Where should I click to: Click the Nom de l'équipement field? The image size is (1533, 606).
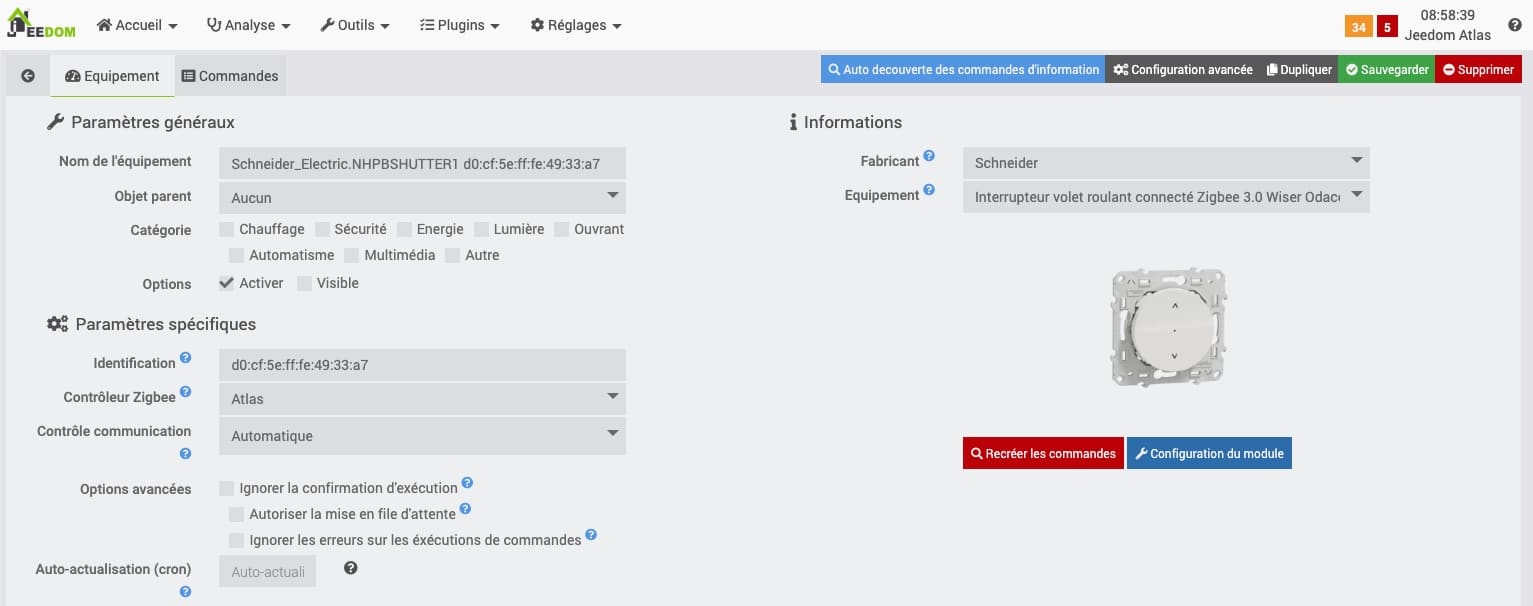(422, 164)
